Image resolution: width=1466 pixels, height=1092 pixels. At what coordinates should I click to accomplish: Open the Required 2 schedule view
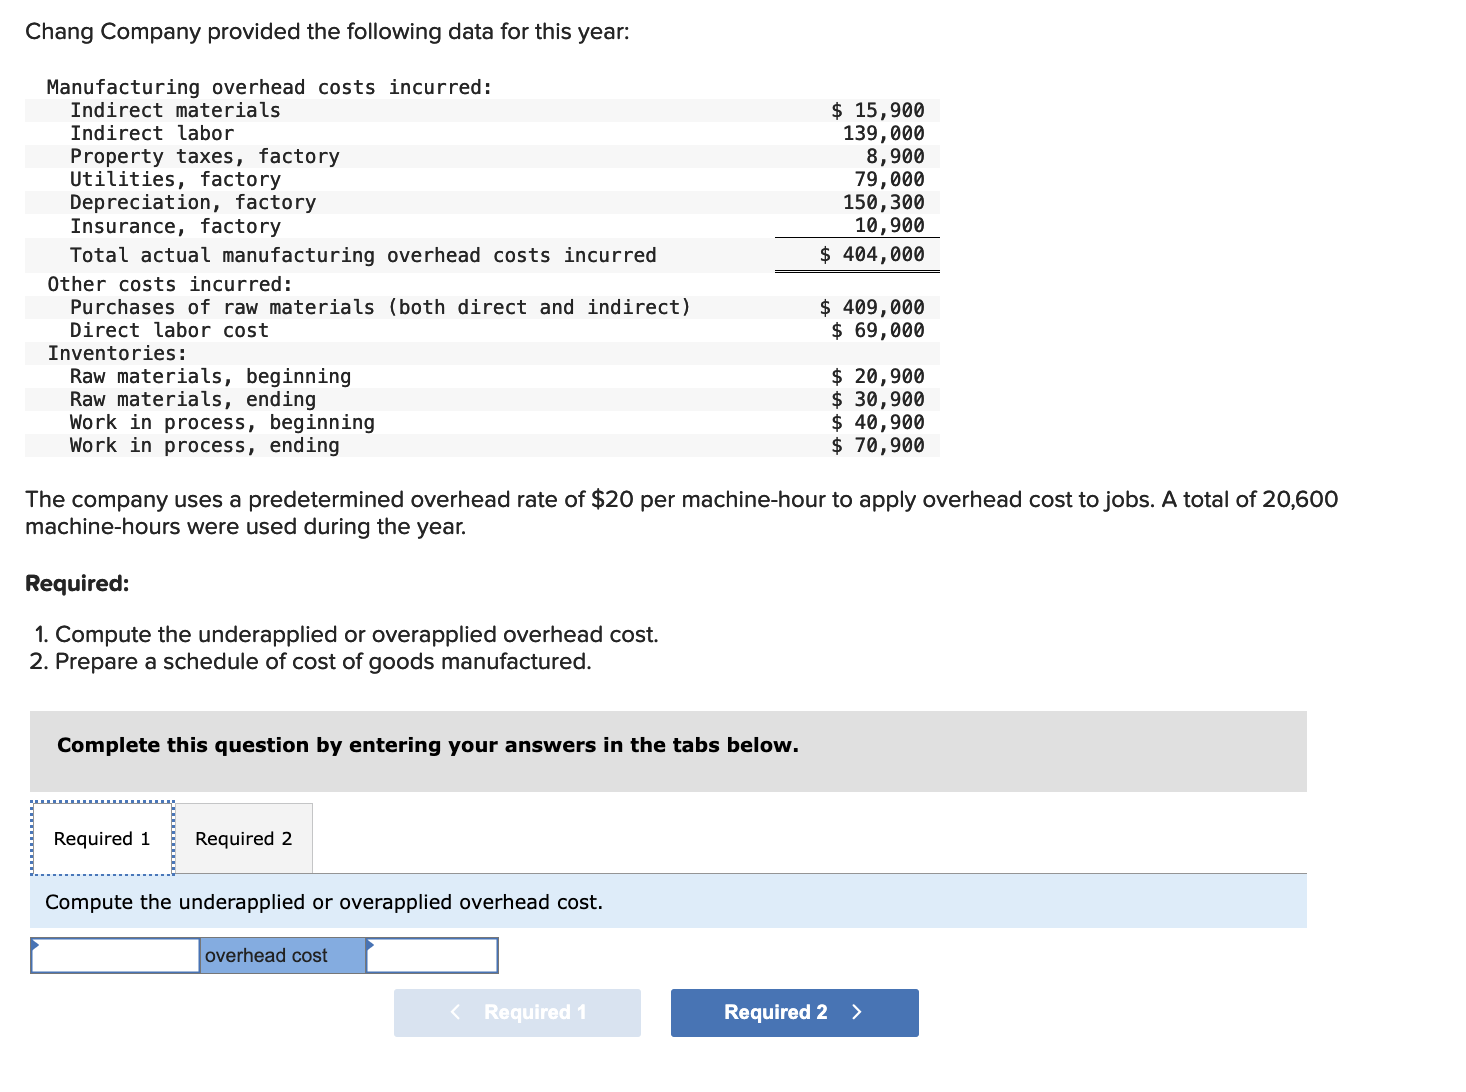pyautogui.click(x=243, y=838)
